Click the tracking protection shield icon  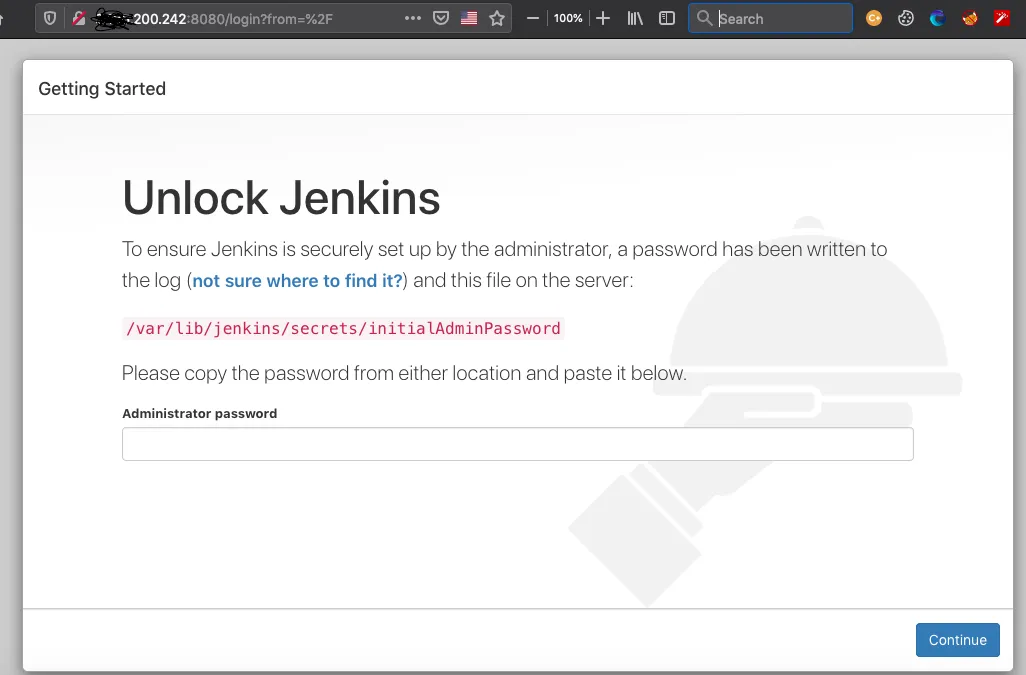(x=49, y=18)
